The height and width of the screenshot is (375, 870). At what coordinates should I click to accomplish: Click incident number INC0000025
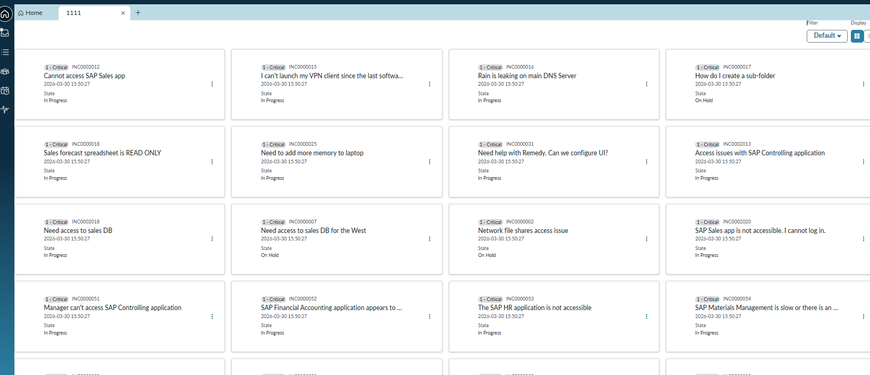pyautogui.click(x=303, y=144)
